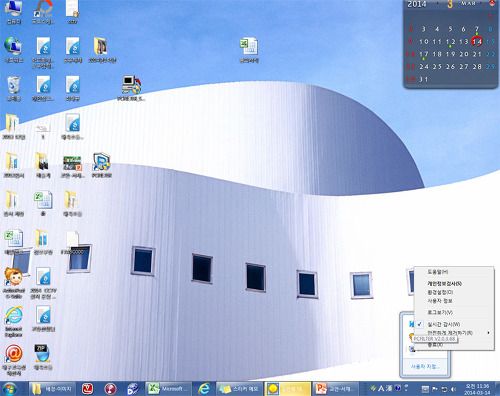
Task: Click the 사용자 지정... link in tray popup
Action: [x=425, y=367]
